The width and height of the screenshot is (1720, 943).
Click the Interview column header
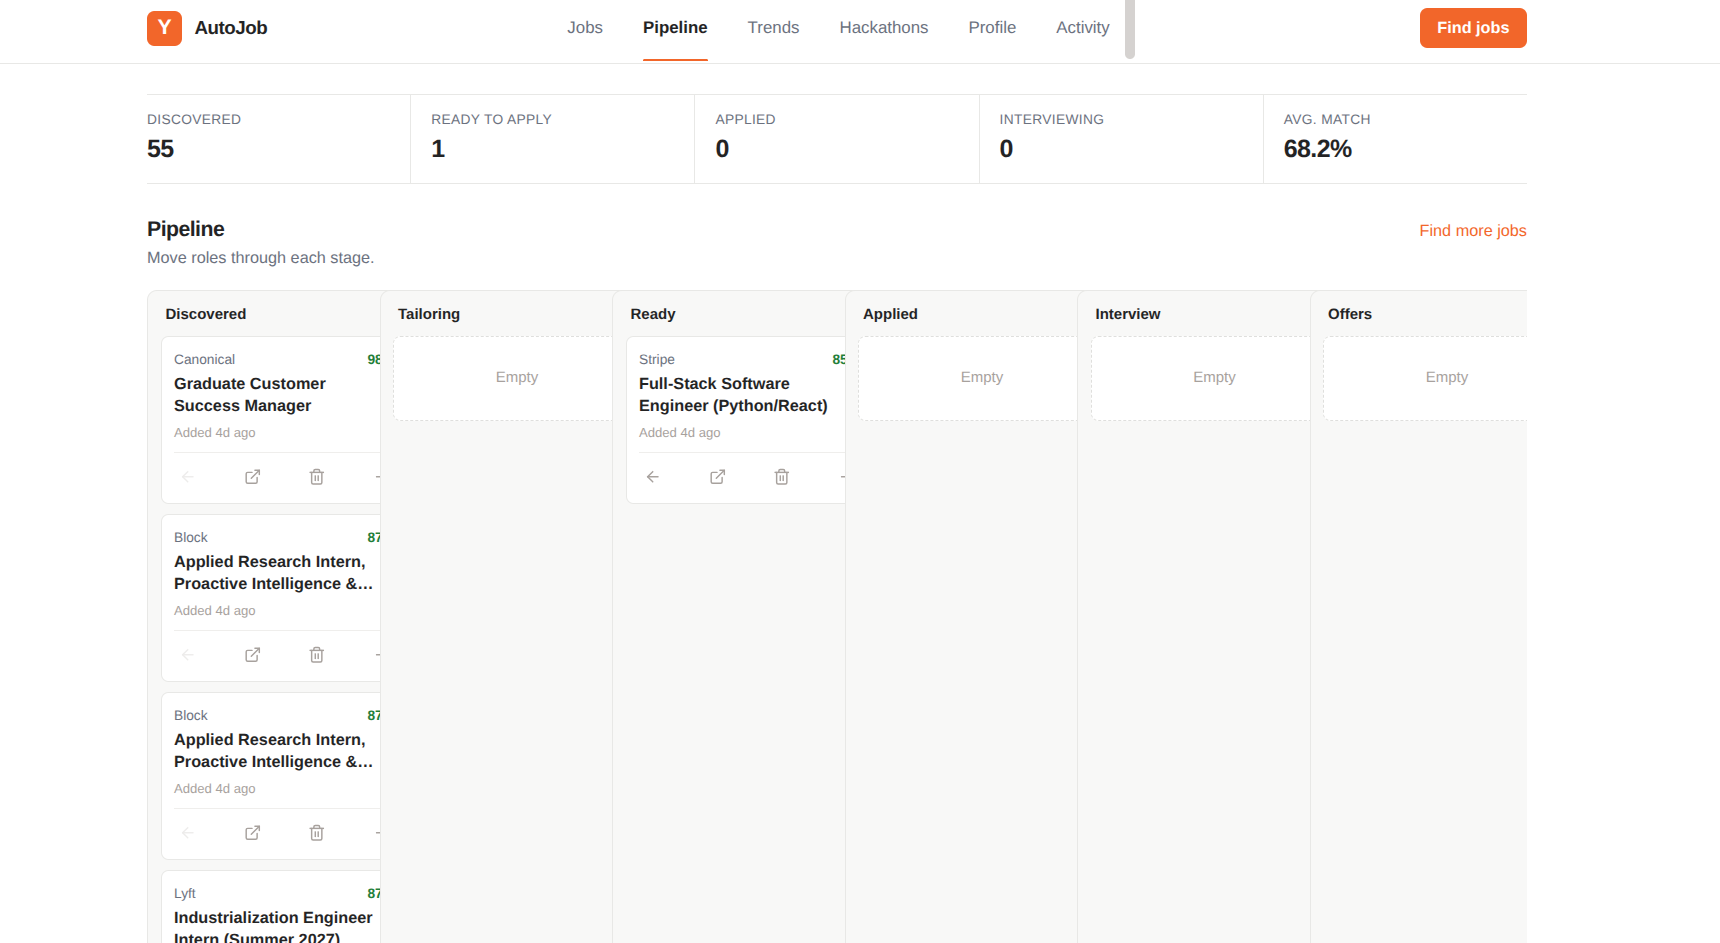(1128, 314)
